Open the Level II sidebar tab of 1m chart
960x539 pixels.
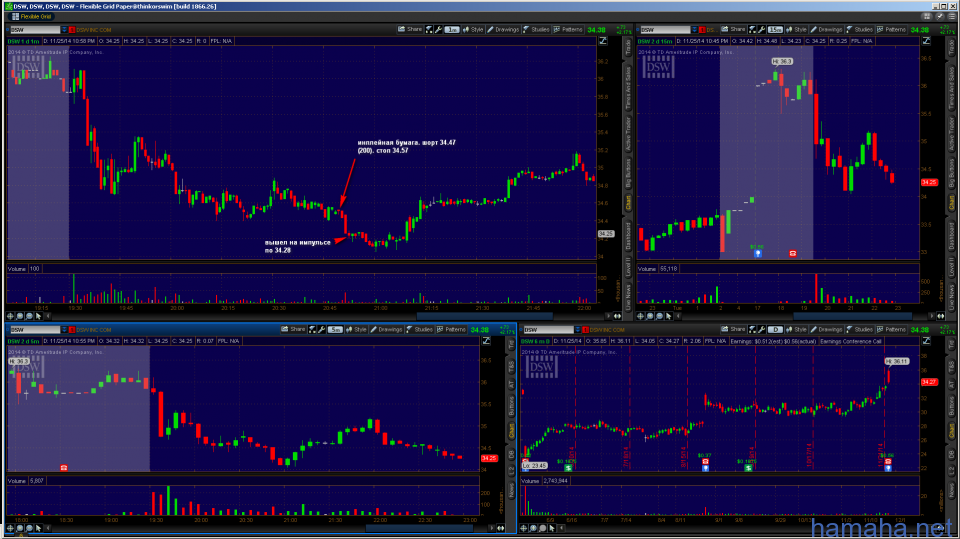coord(628,267)
